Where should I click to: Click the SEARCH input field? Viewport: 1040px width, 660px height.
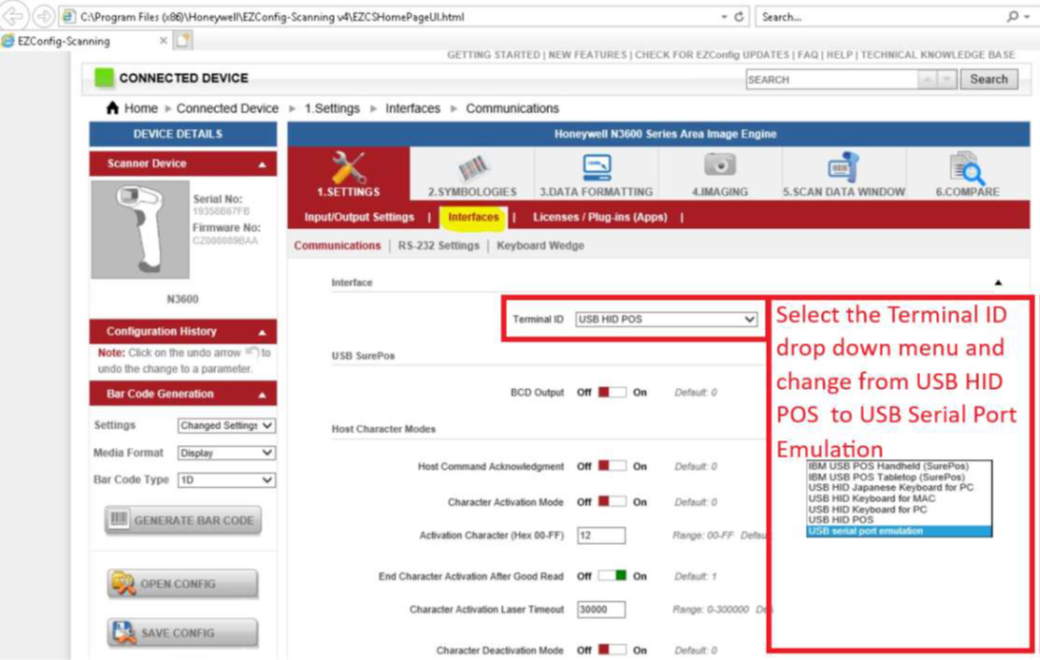832,80
